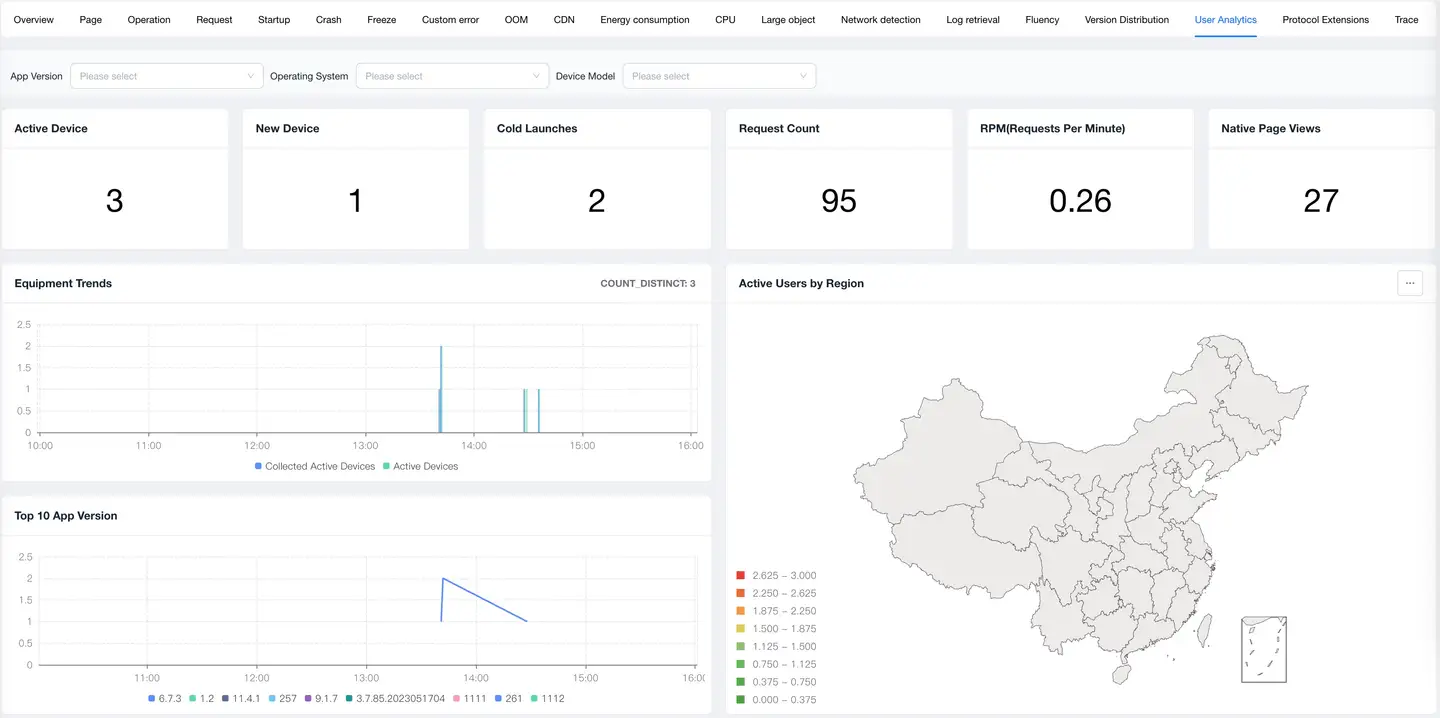Go to the Network detection tab

pyautogui.click(x=880, y=20)
